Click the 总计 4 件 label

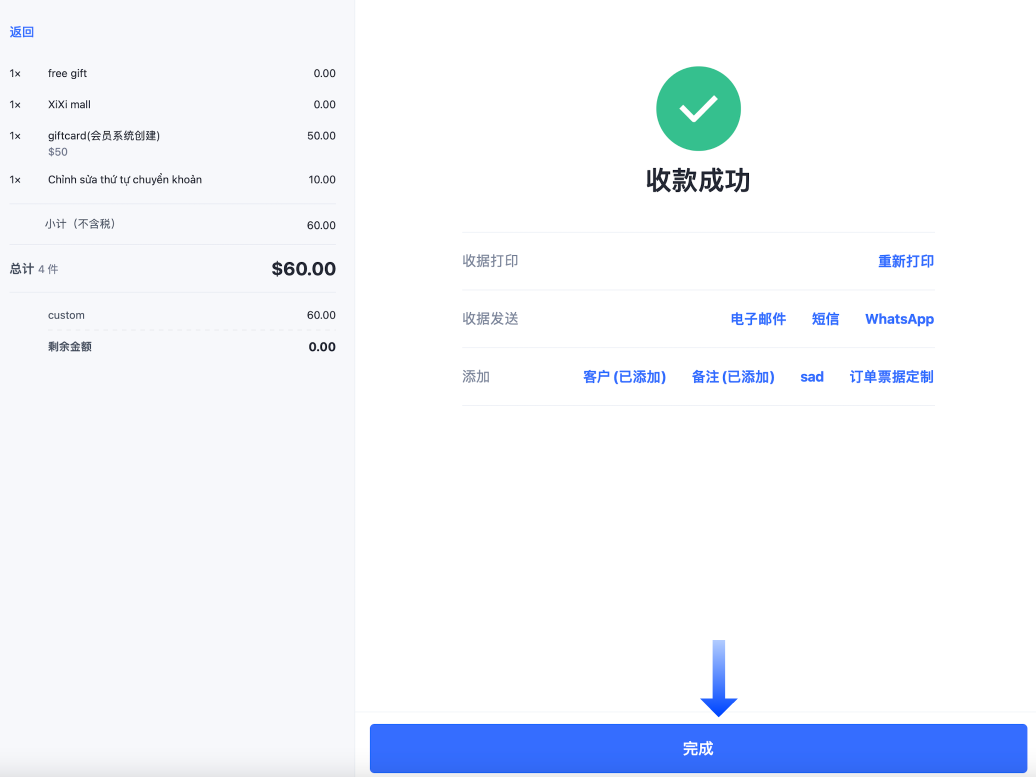coord(34,269)
